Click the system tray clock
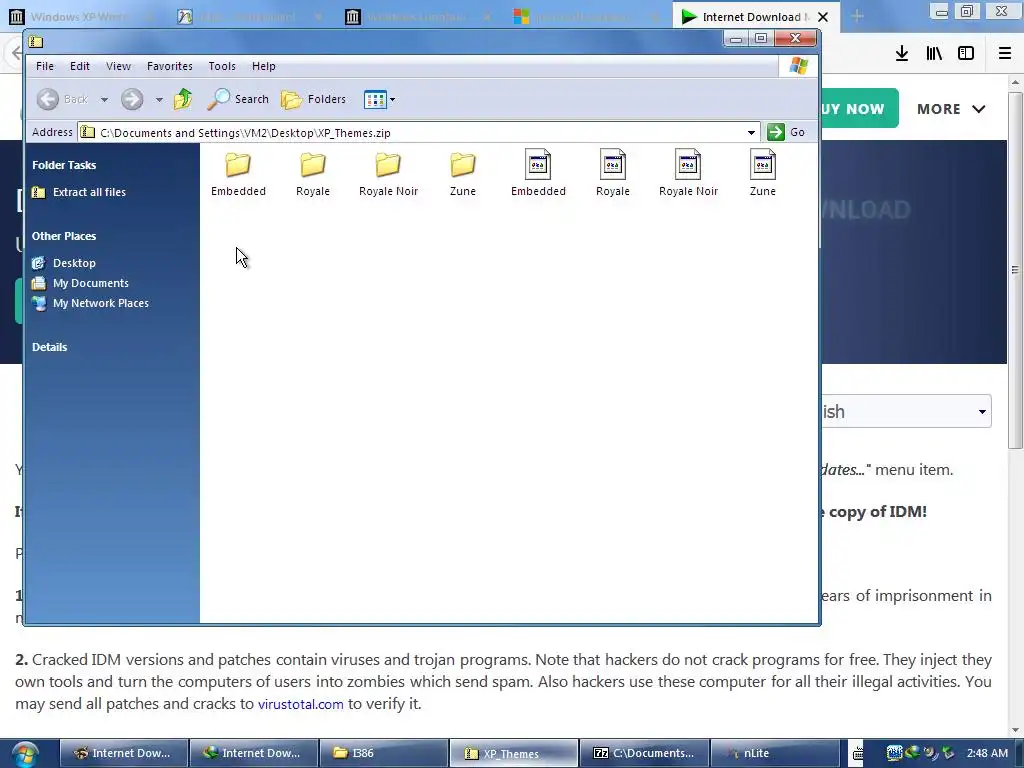Screen dimensions: 1024x768 click(987, 753)
